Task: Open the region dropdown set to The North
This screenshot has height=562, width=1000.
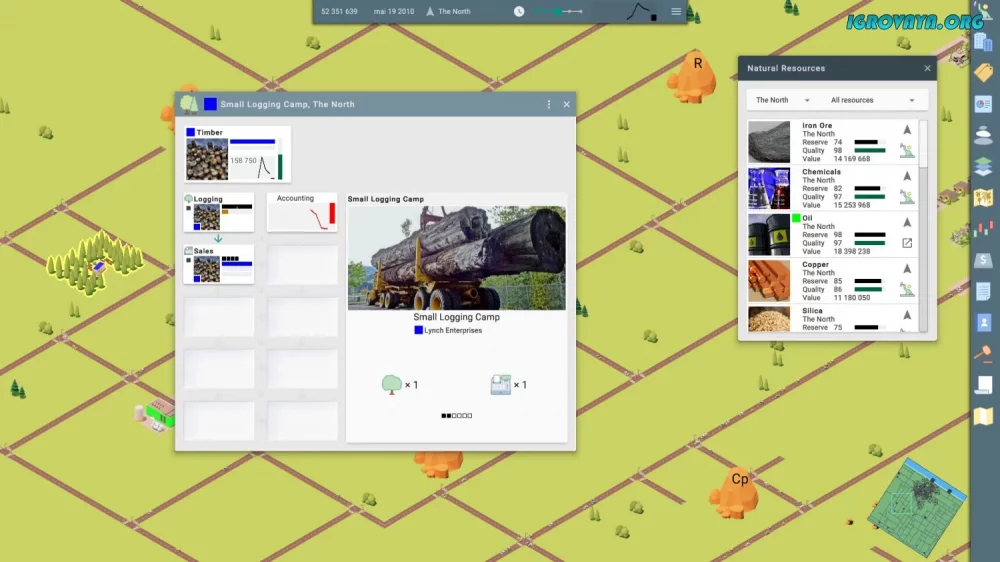Action: point(782,100)
